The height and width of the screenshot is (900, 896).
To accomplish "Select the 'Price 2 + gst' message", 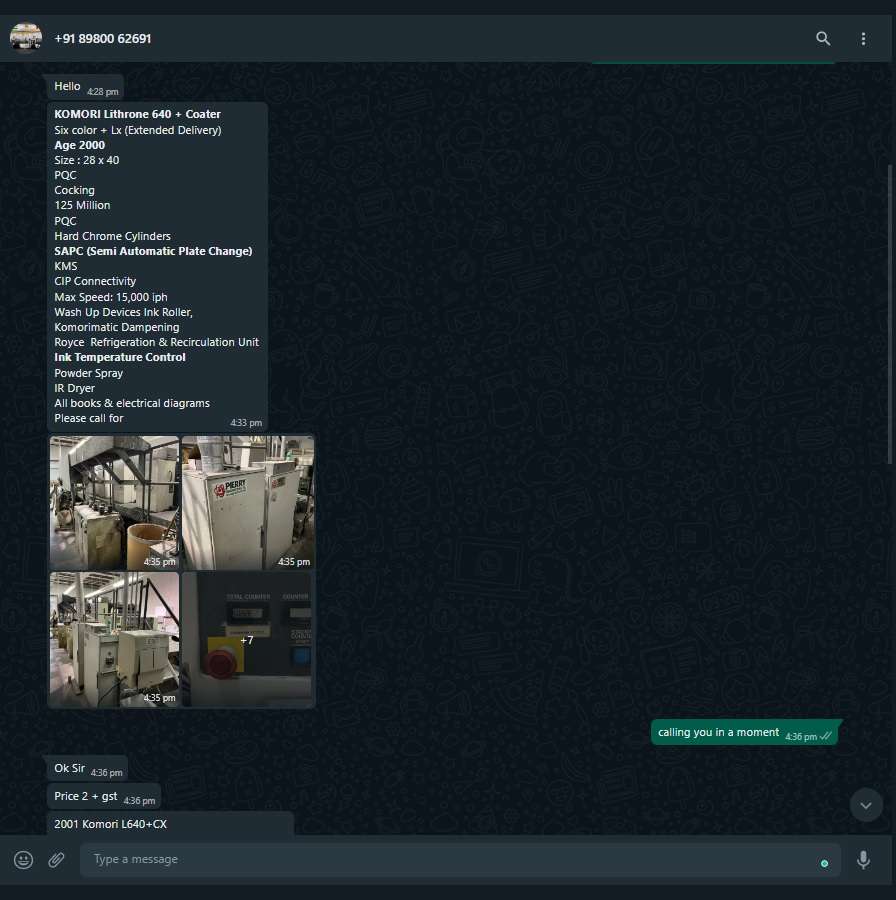I will click(x=104, y=797).
